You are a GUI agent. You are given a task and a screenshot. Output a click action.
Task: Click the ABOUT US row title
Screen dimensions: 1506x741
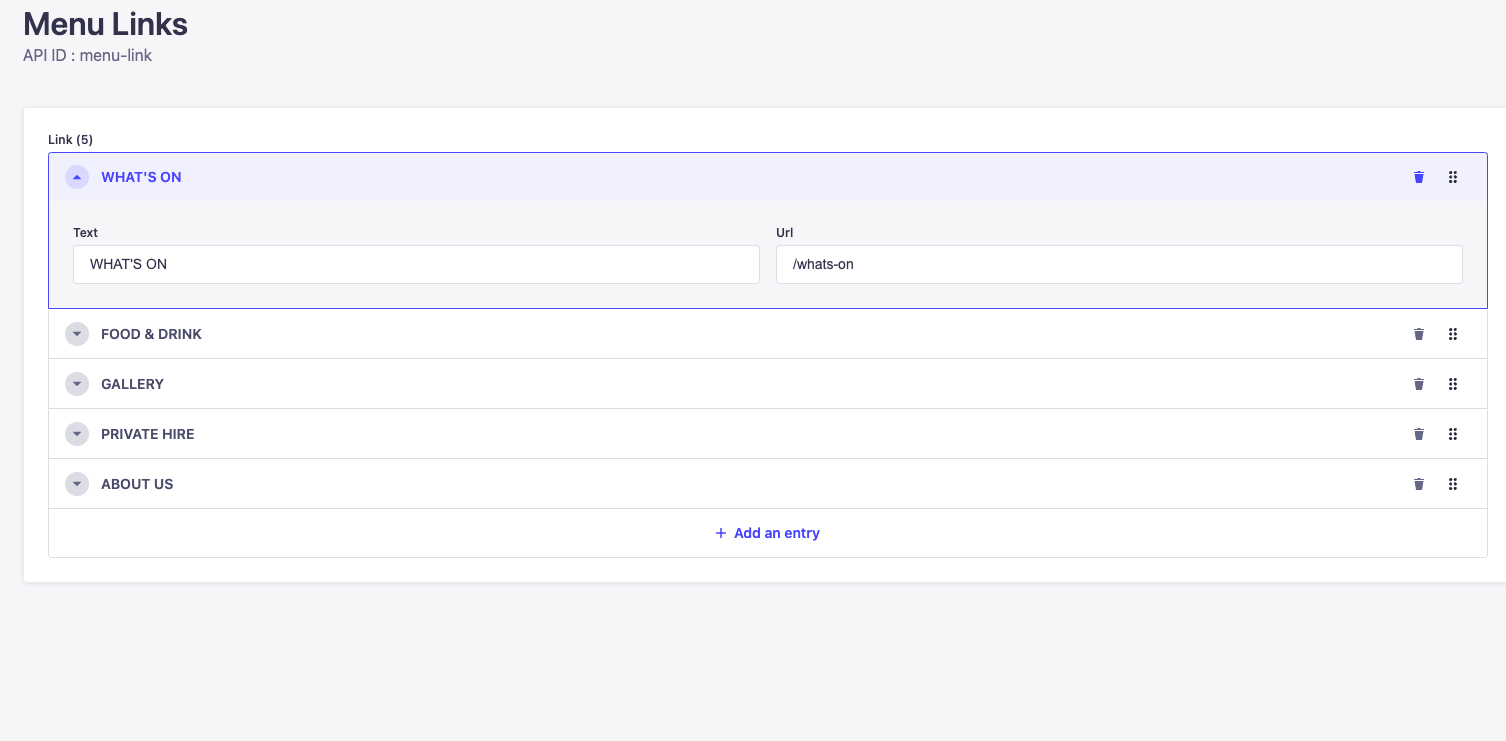tap(137, 484)
